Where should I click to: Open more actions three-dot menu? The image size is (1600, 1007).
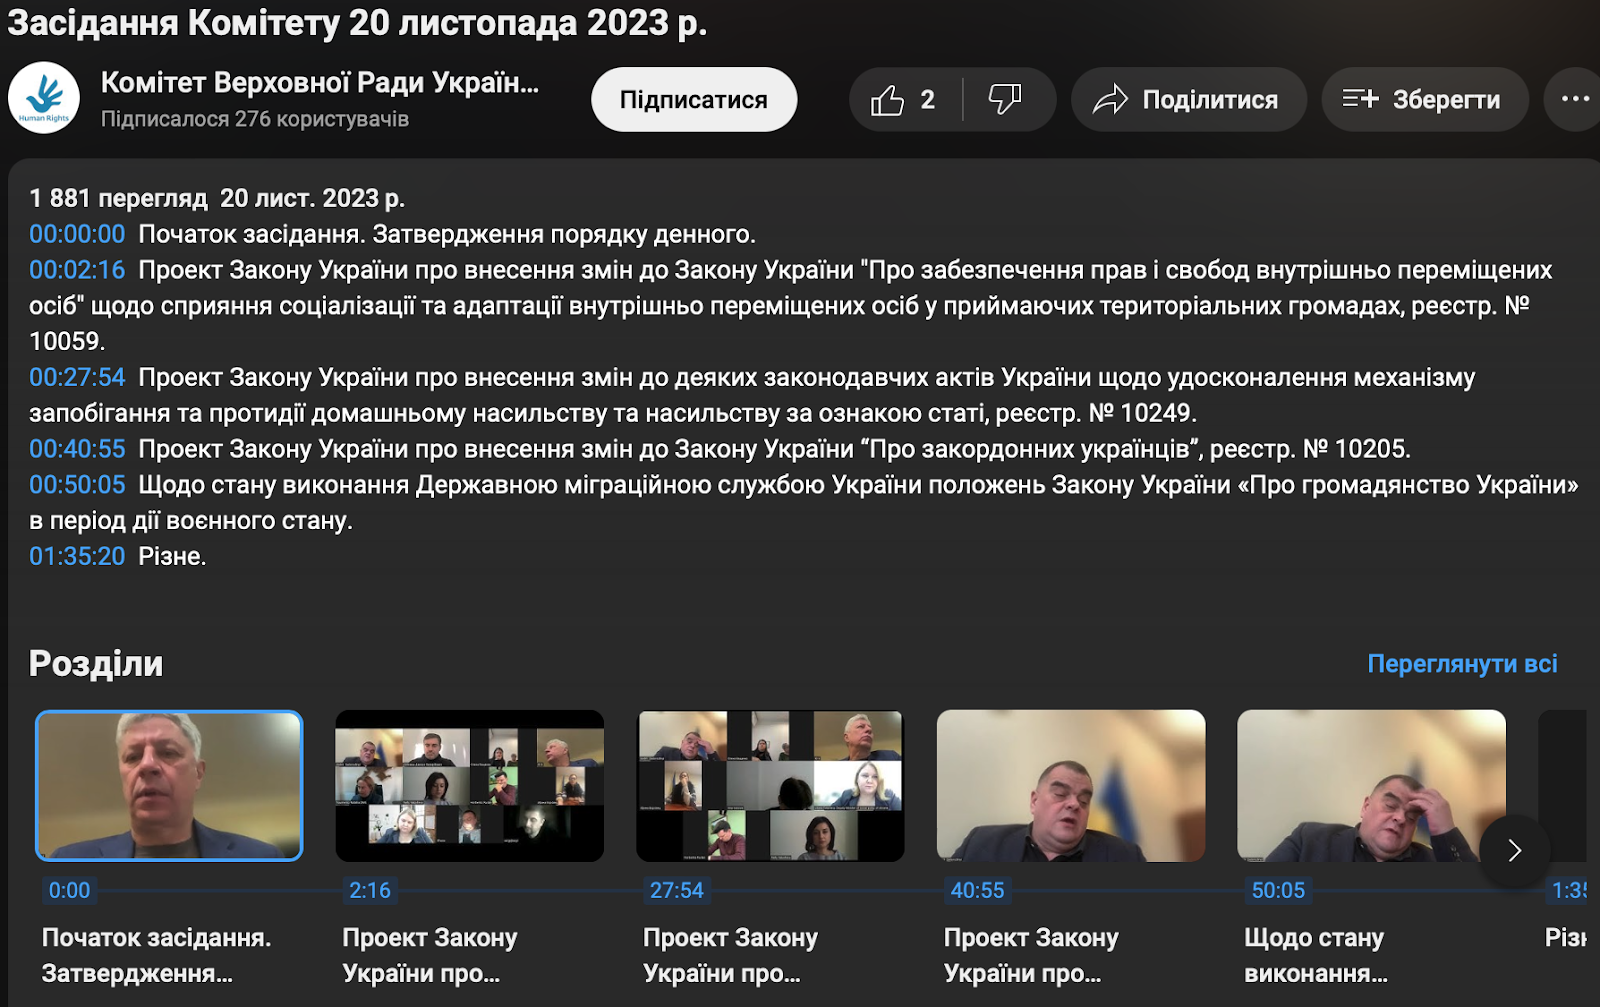[x=1575, y=100]
